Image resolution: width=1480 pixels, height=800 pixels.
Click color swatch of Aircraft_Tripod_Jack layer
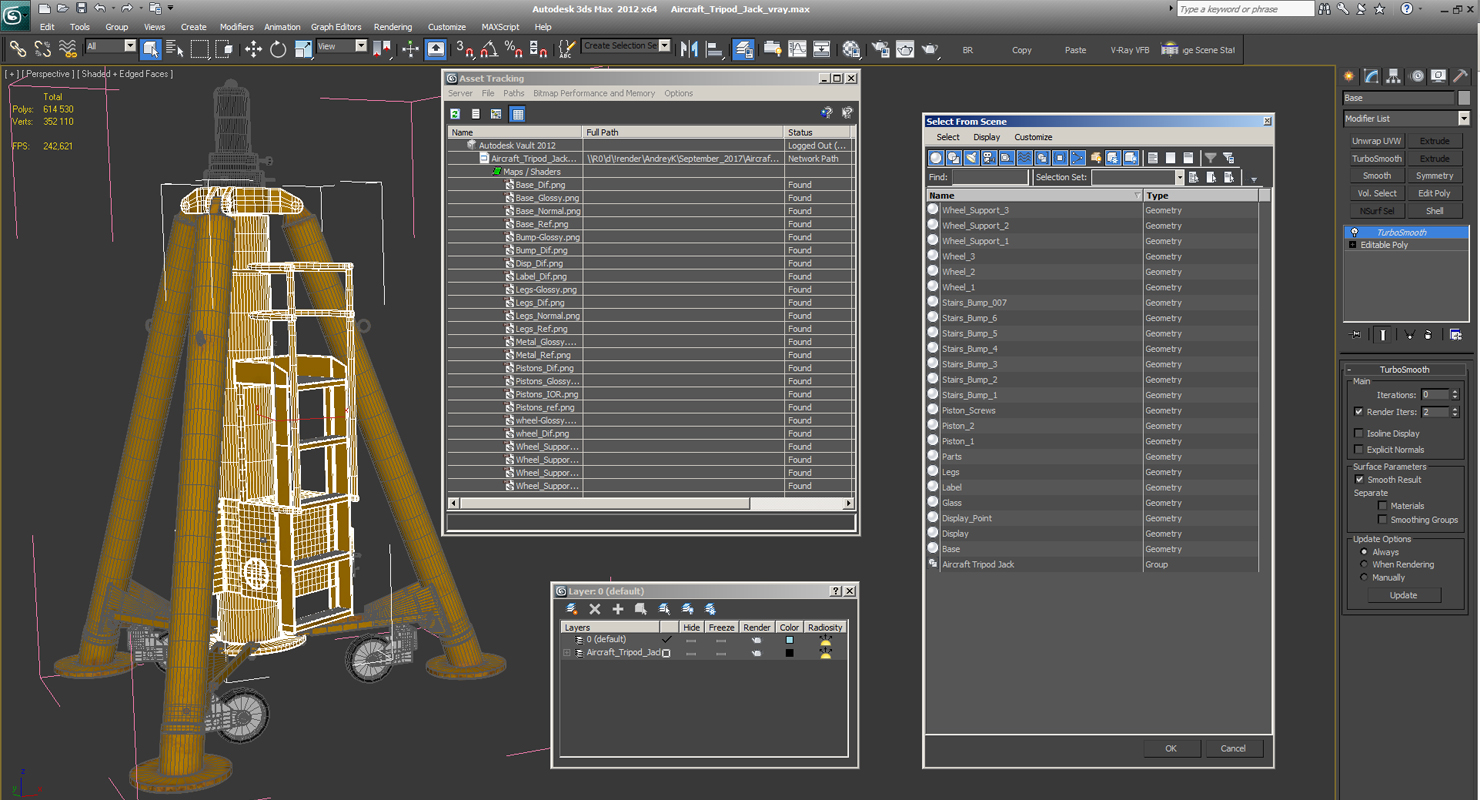789,653
